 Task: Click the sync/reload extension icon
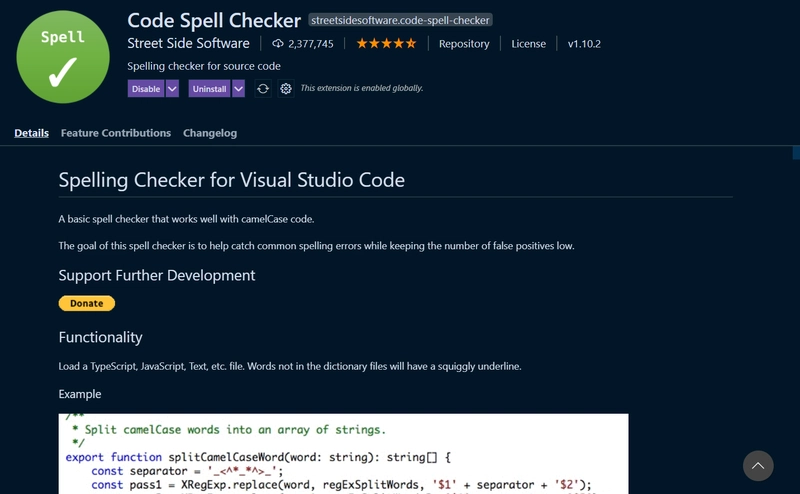tap(263, 89)
